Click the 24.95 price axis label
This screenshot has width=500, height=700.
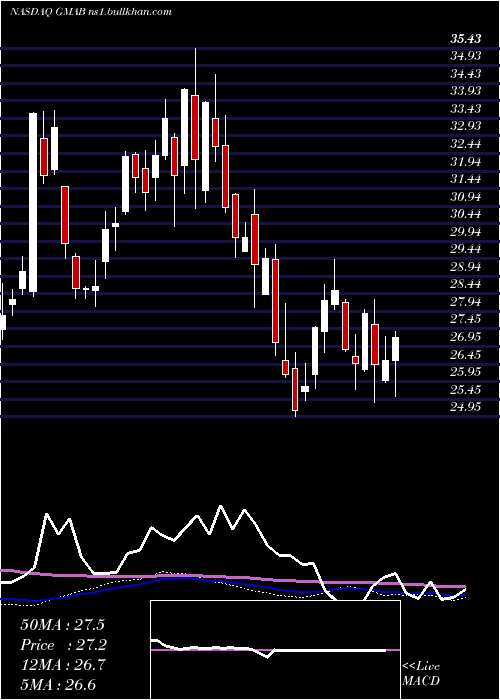coord(466,408)
